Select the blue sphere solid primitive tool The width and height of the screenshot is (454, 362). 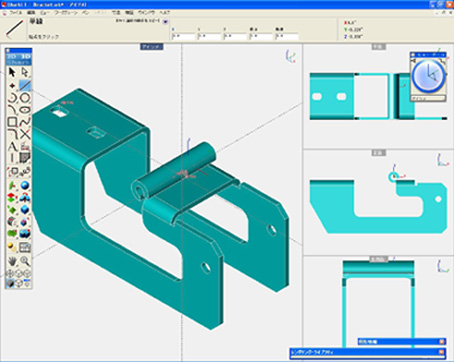click(x=25, y=185)
